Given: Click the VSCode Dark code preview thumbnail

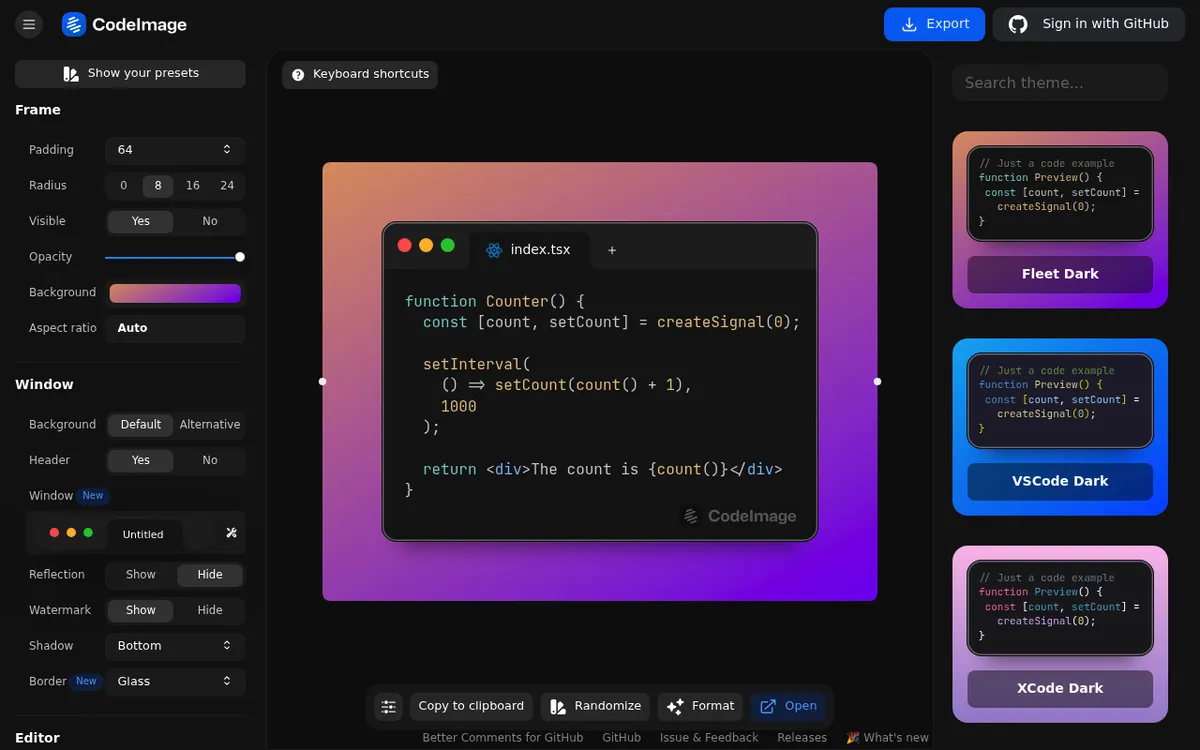Looking at the screenshot, I should [1060, 401].
